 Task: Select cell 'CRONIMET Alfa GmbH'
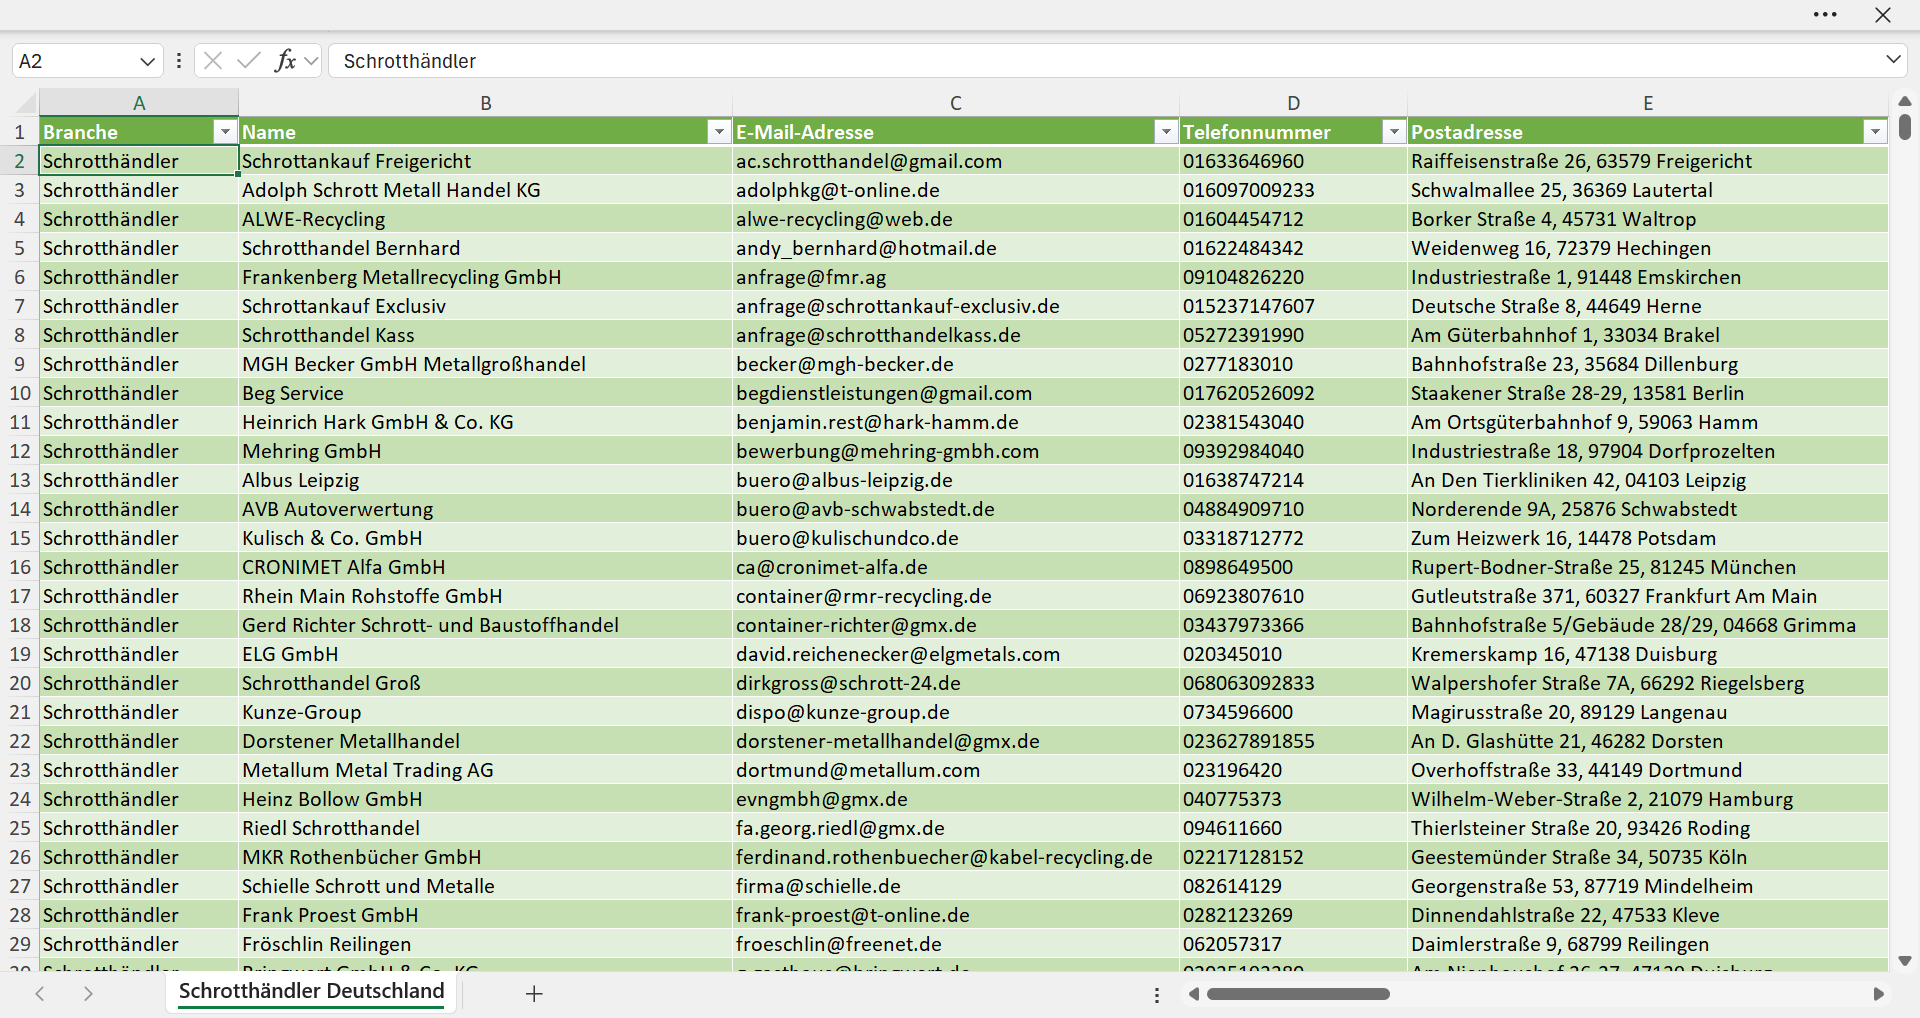coord(486,567)
